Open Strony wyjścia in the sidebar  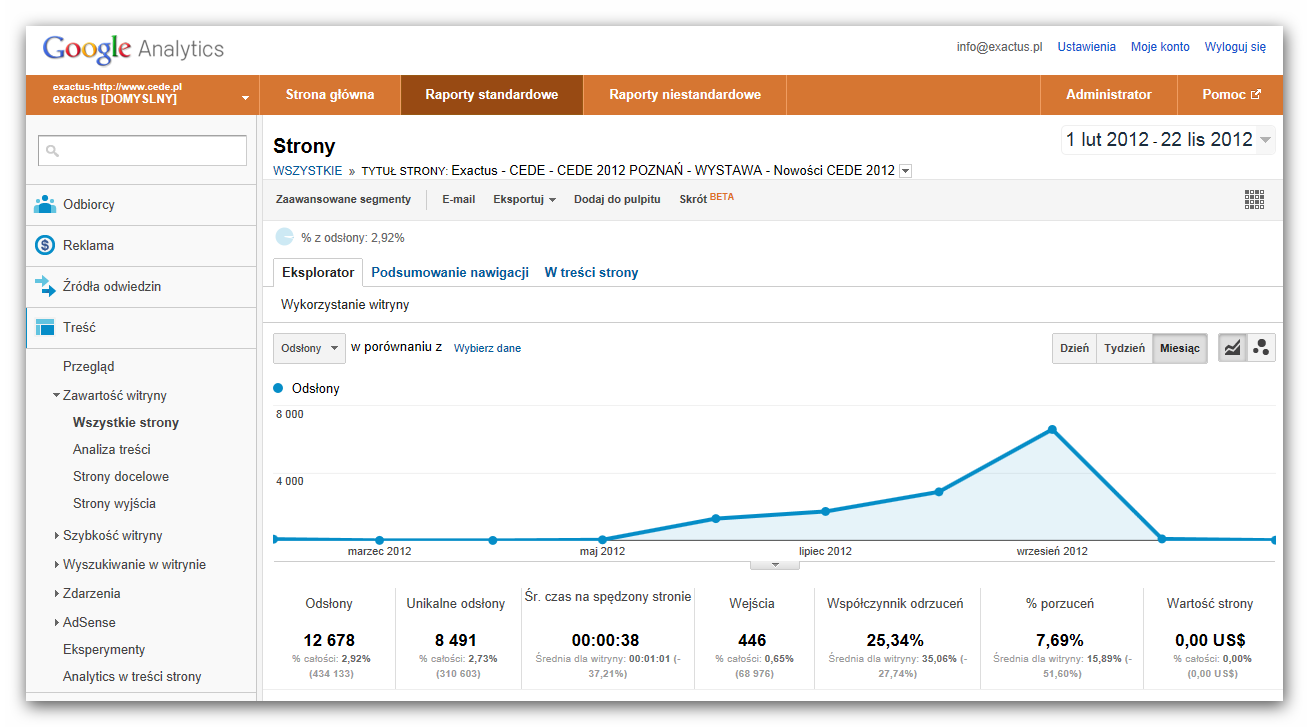(x=114, y=503)
